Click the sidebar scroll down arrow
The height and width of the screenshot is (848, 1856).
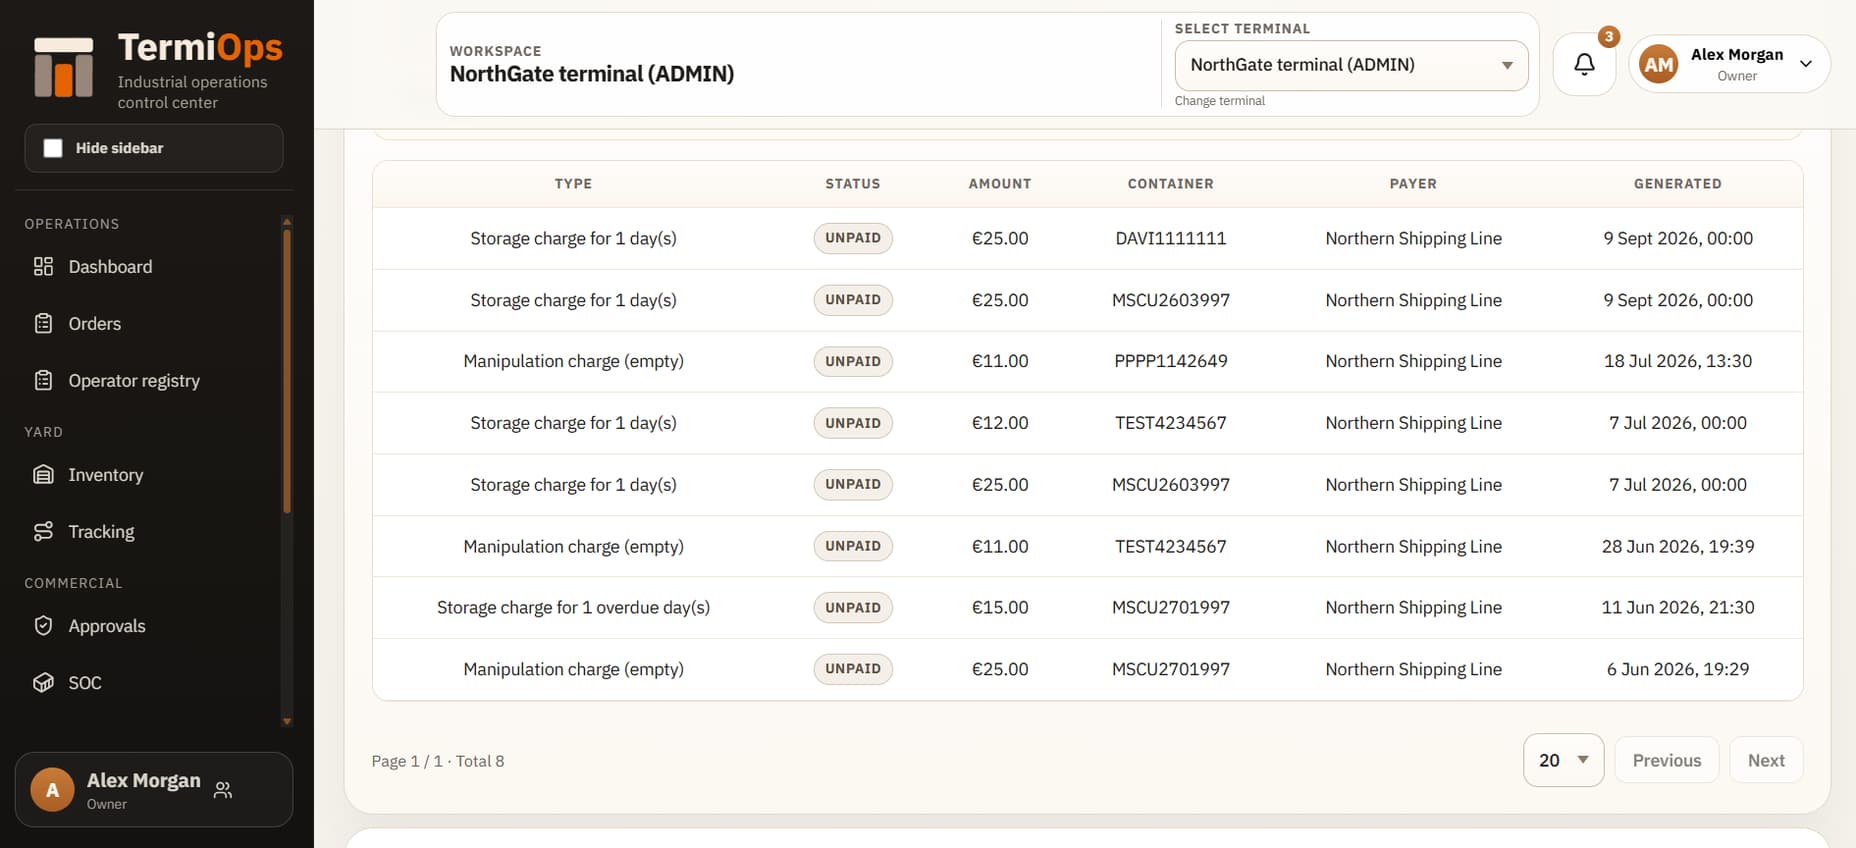(287, 721)
